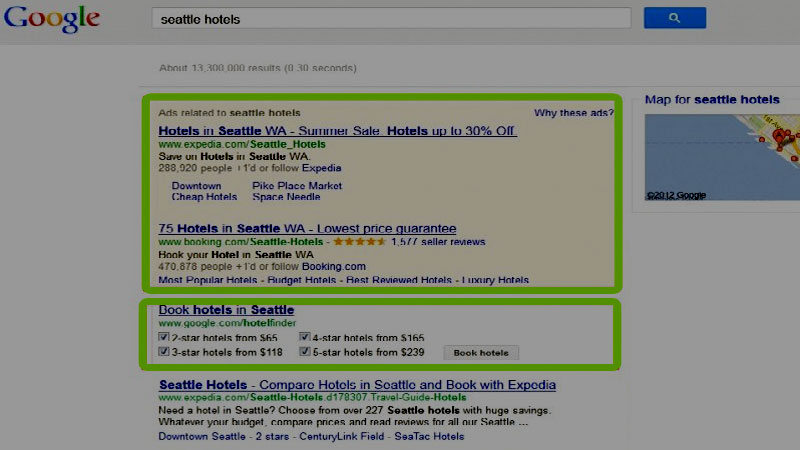Uncheck the 4-star hotels from $165 checkbox
This screenshot has width=800, height=450.
(305, 337)
